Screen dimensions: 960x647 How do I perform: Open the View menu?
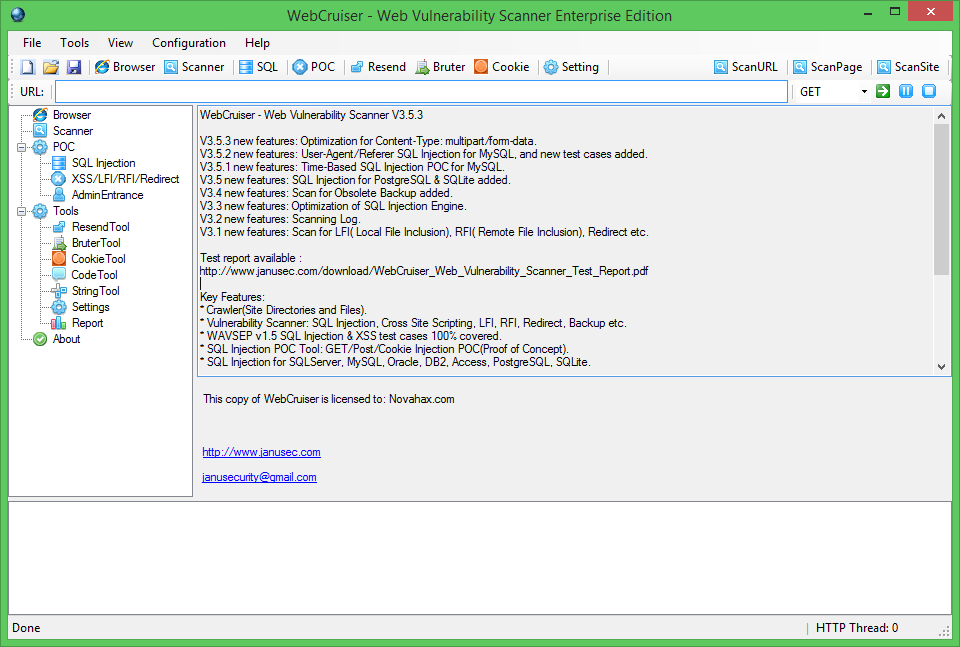(120, 43)
